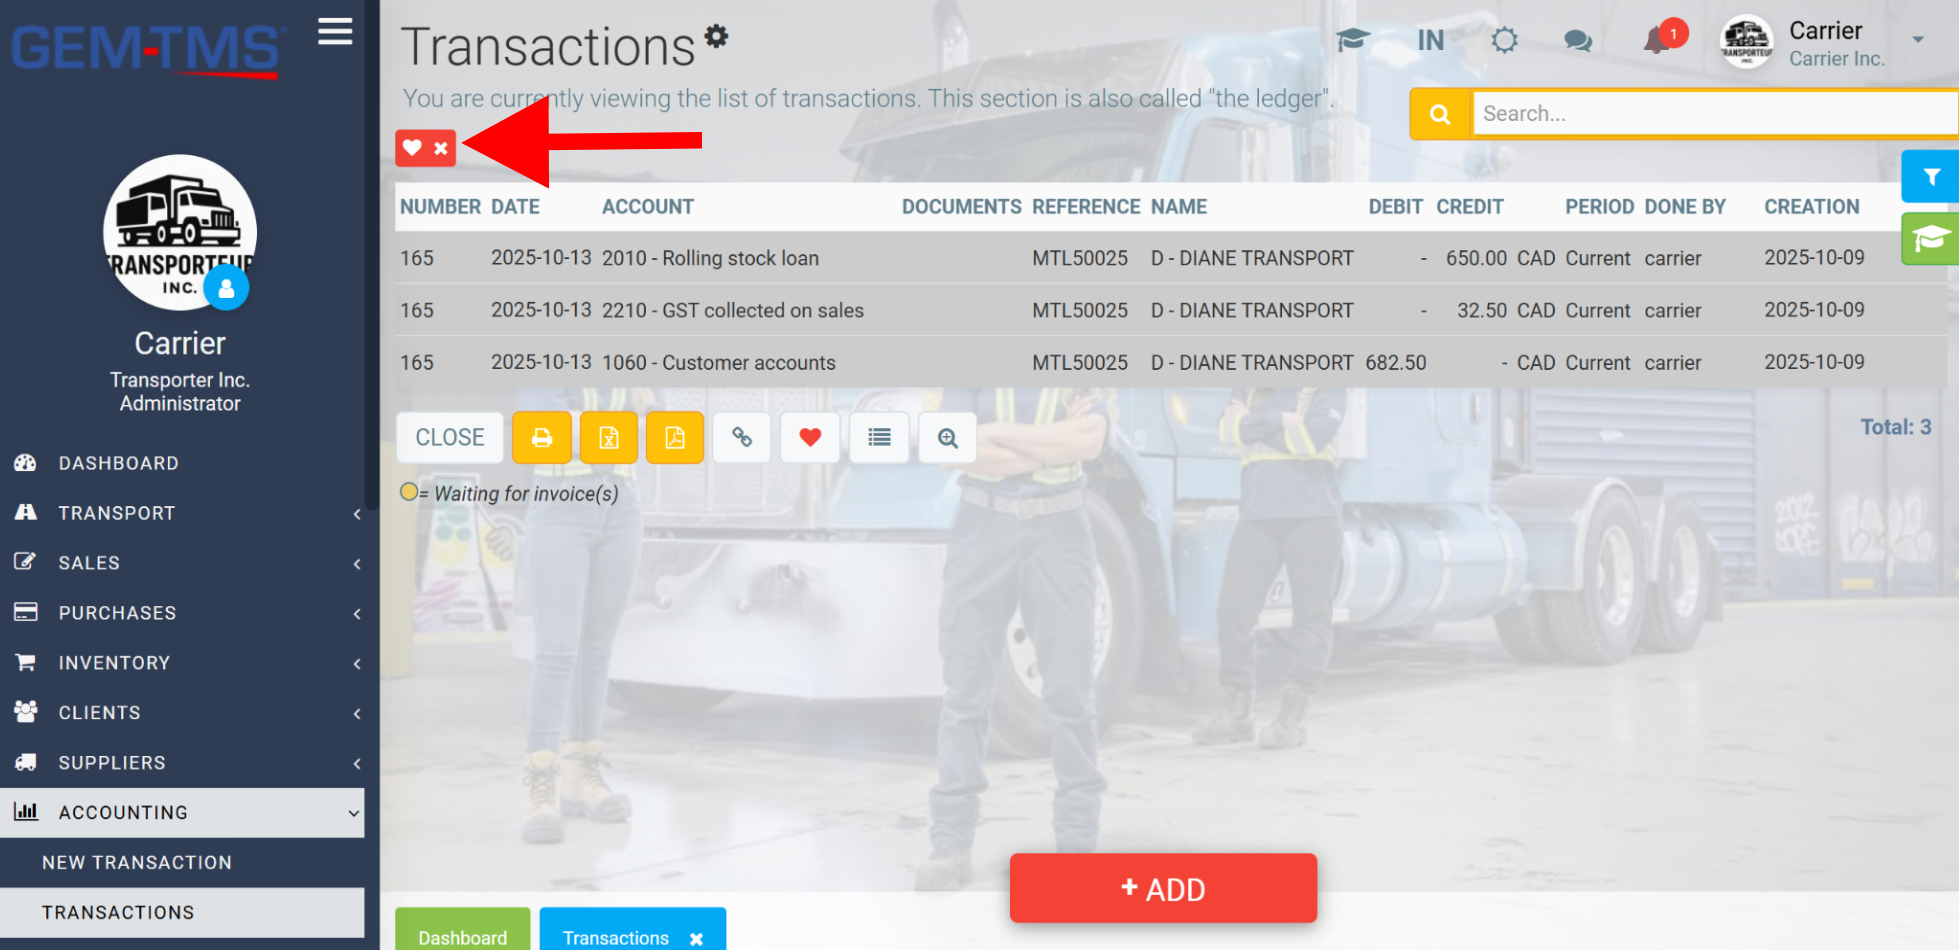
Task: Open the blue filter funnel button
Action: 1931,177
